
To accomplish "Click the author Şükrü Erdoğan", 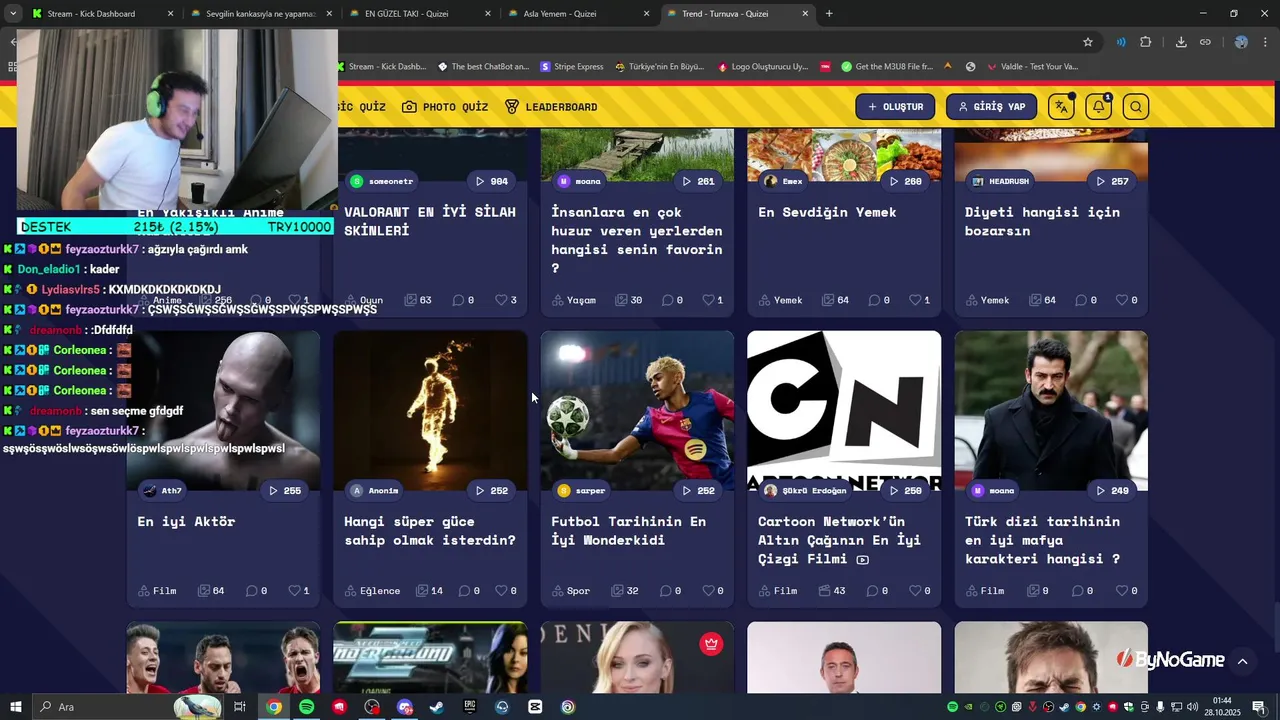I will pos(814,491).
